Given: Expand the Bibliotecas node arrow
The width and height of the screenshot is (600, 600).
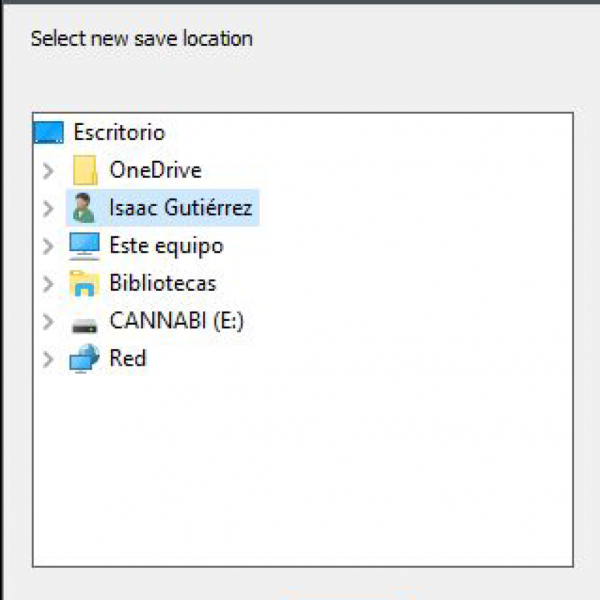Looking at the screenshot, I should [47, 284].
